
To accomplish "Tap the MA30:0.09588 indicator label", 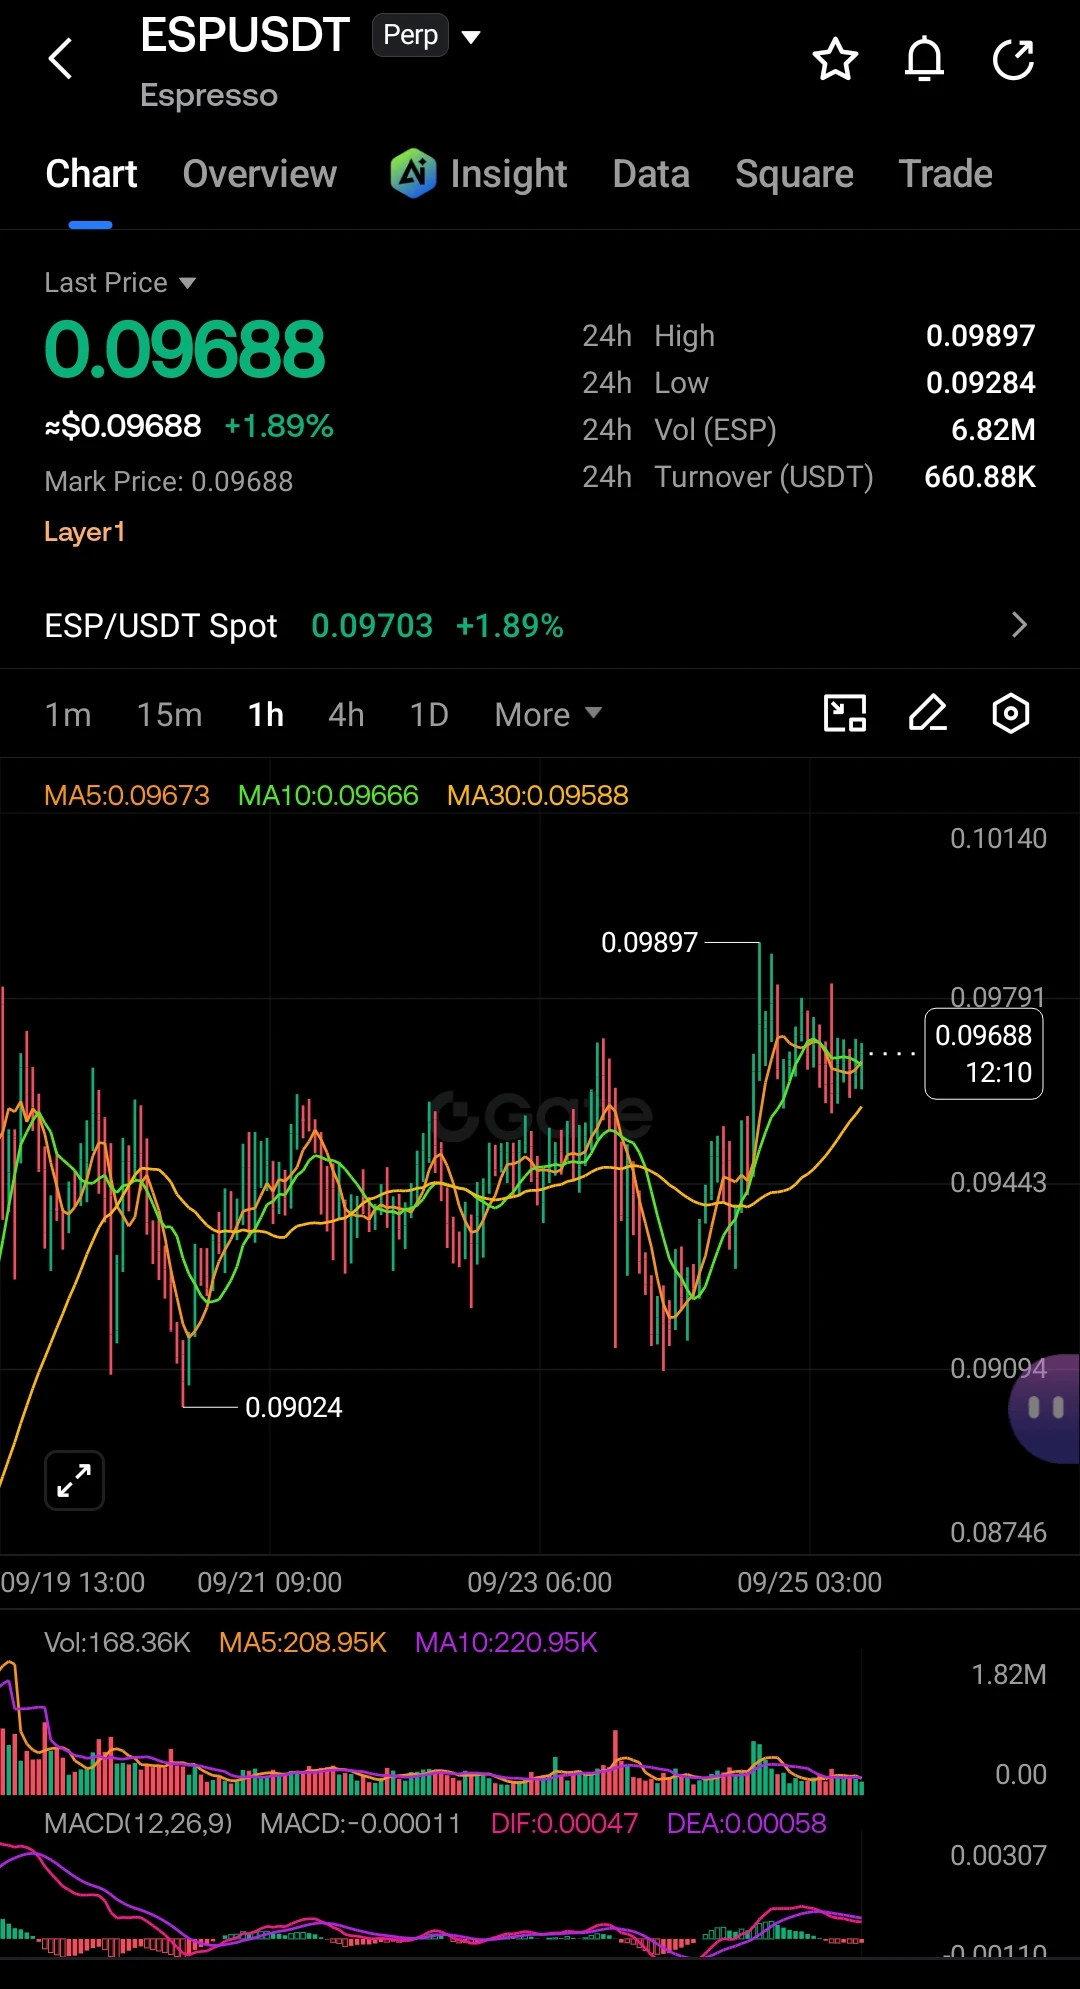I will coord(538,795).
